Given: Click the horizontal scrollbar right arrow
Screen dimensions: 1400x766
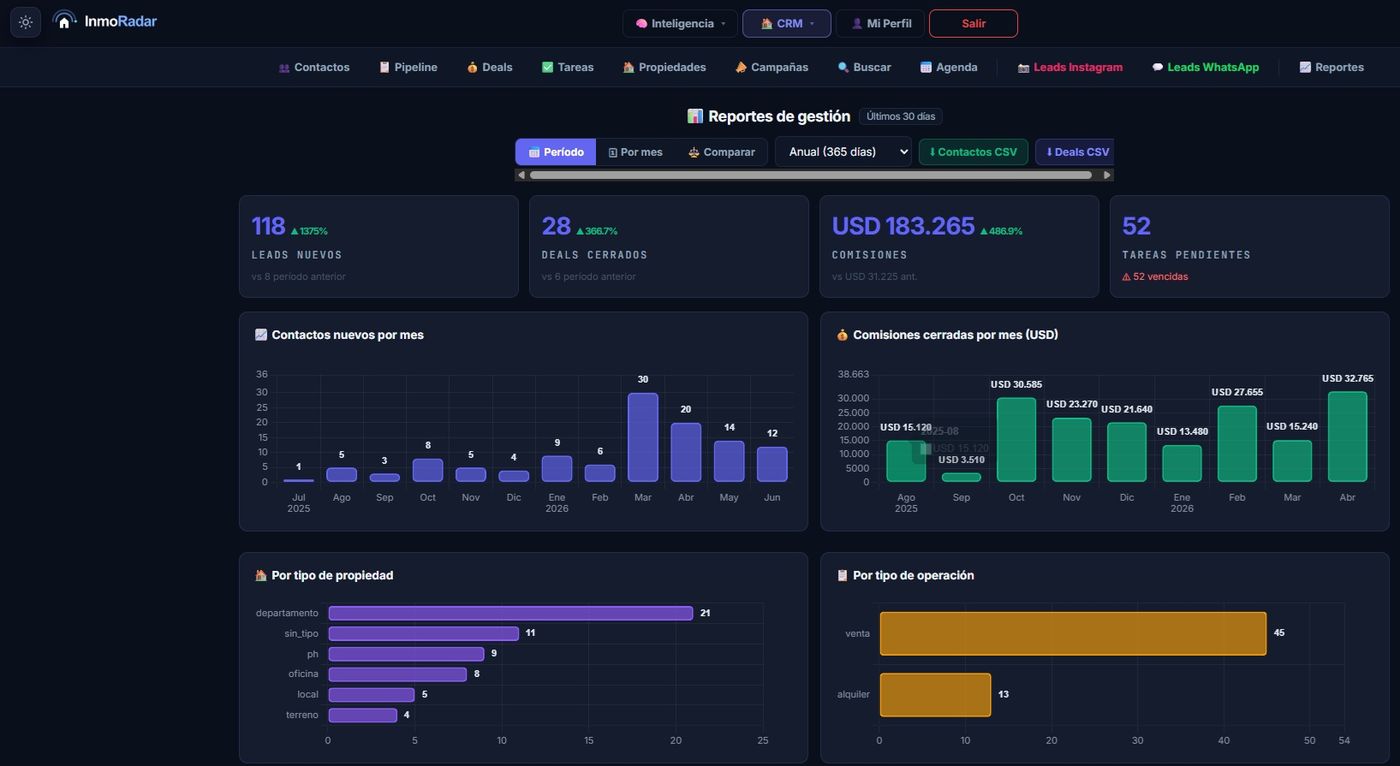Looking at the screenshot, I should pyautogui.click(x=1107, y=175).
